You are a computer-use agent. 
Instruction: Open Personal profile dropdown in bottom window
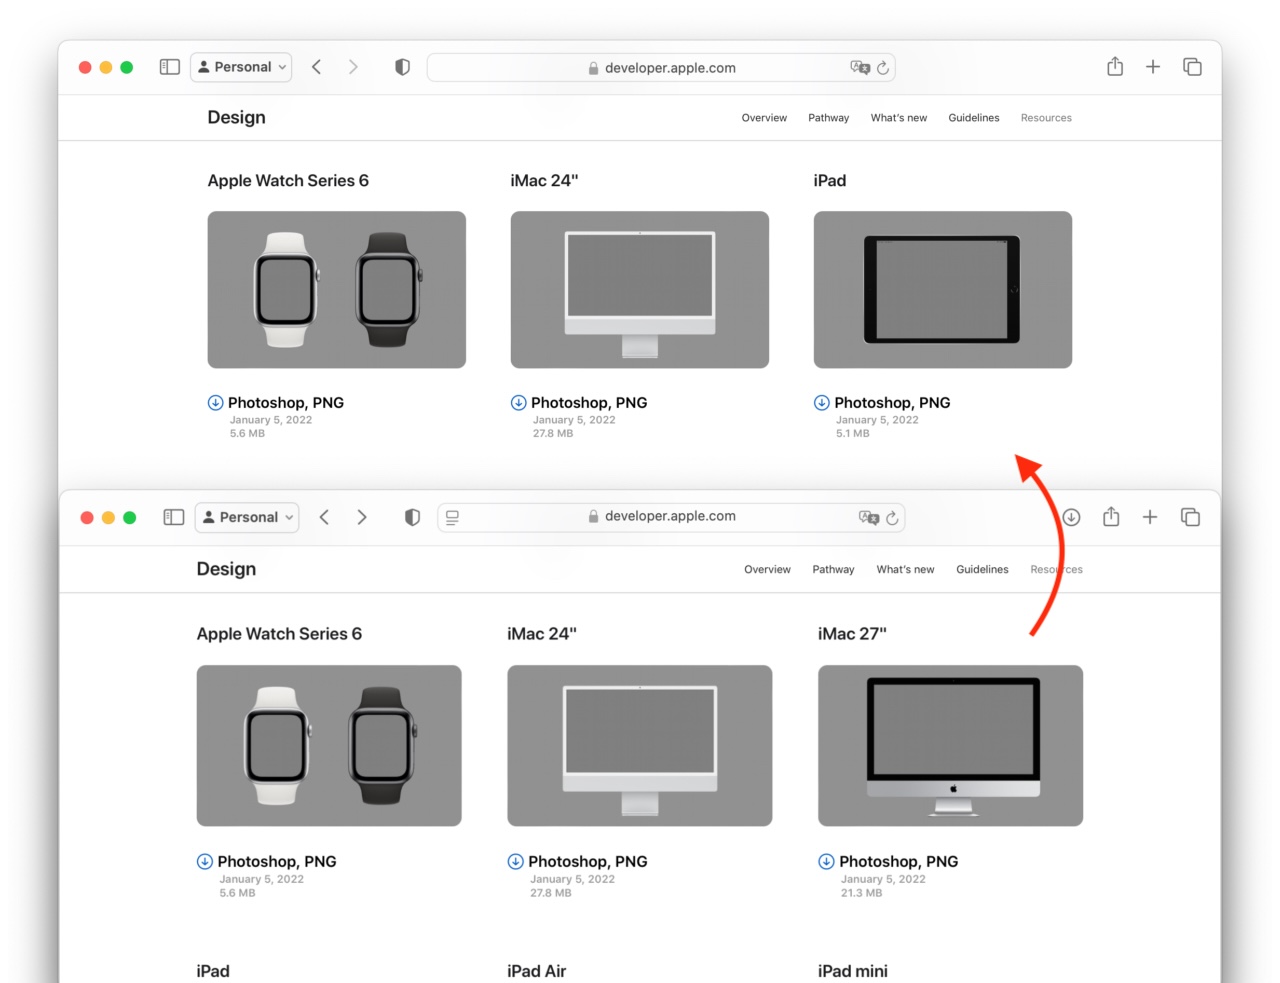[247, 517]
